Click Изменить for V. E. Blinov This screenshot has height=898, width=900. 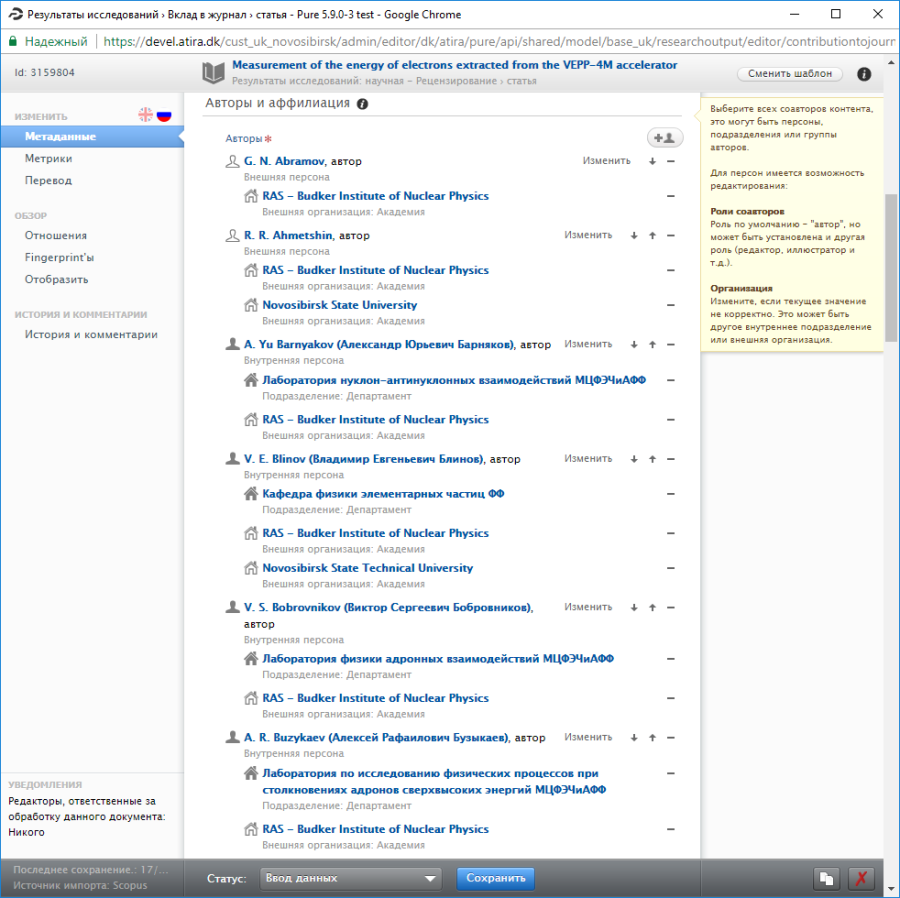[588, 458]
